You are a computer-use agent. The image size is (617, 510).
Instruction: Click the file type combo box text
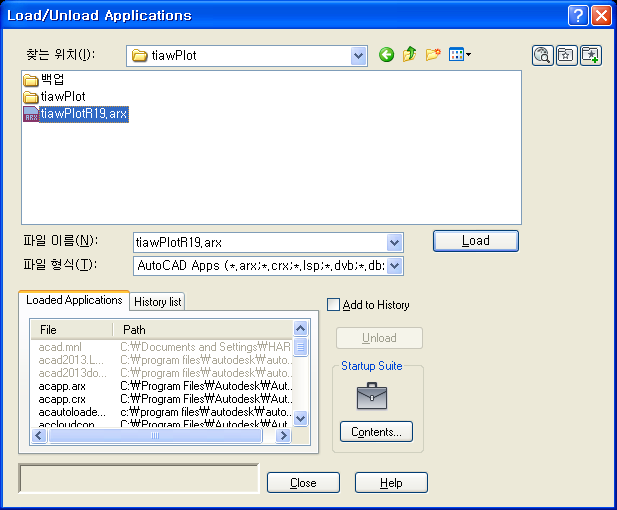[x=260, y=266]
